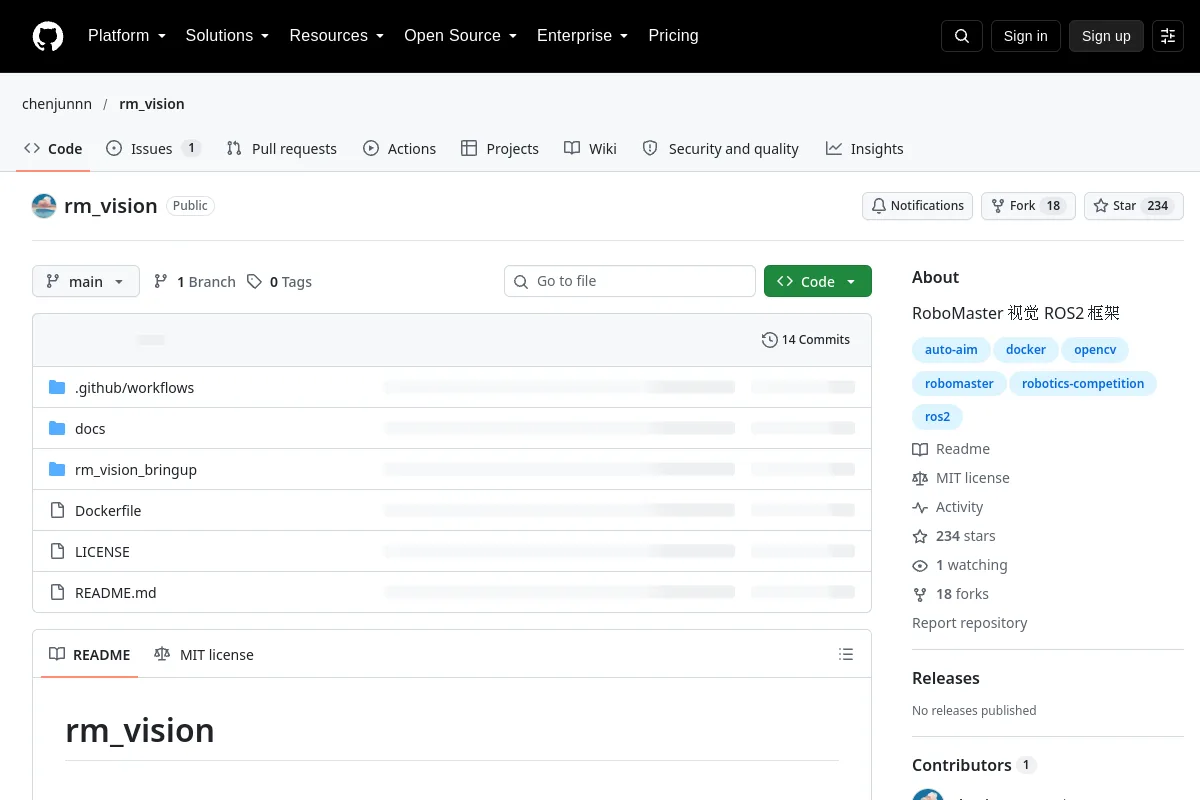Select the README tab in file viewer

90,654
